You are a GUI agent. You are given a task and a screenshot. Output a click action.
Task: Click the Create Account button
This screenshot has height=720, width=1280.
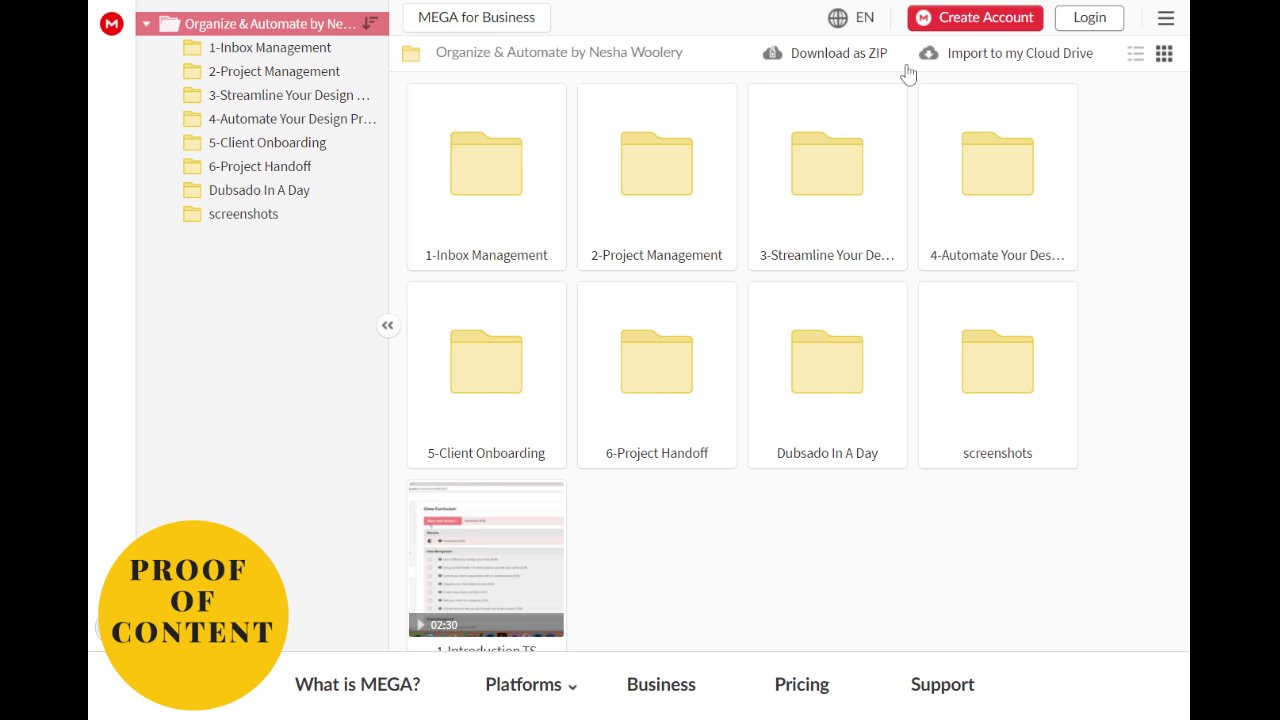click(x=975, y=18)
